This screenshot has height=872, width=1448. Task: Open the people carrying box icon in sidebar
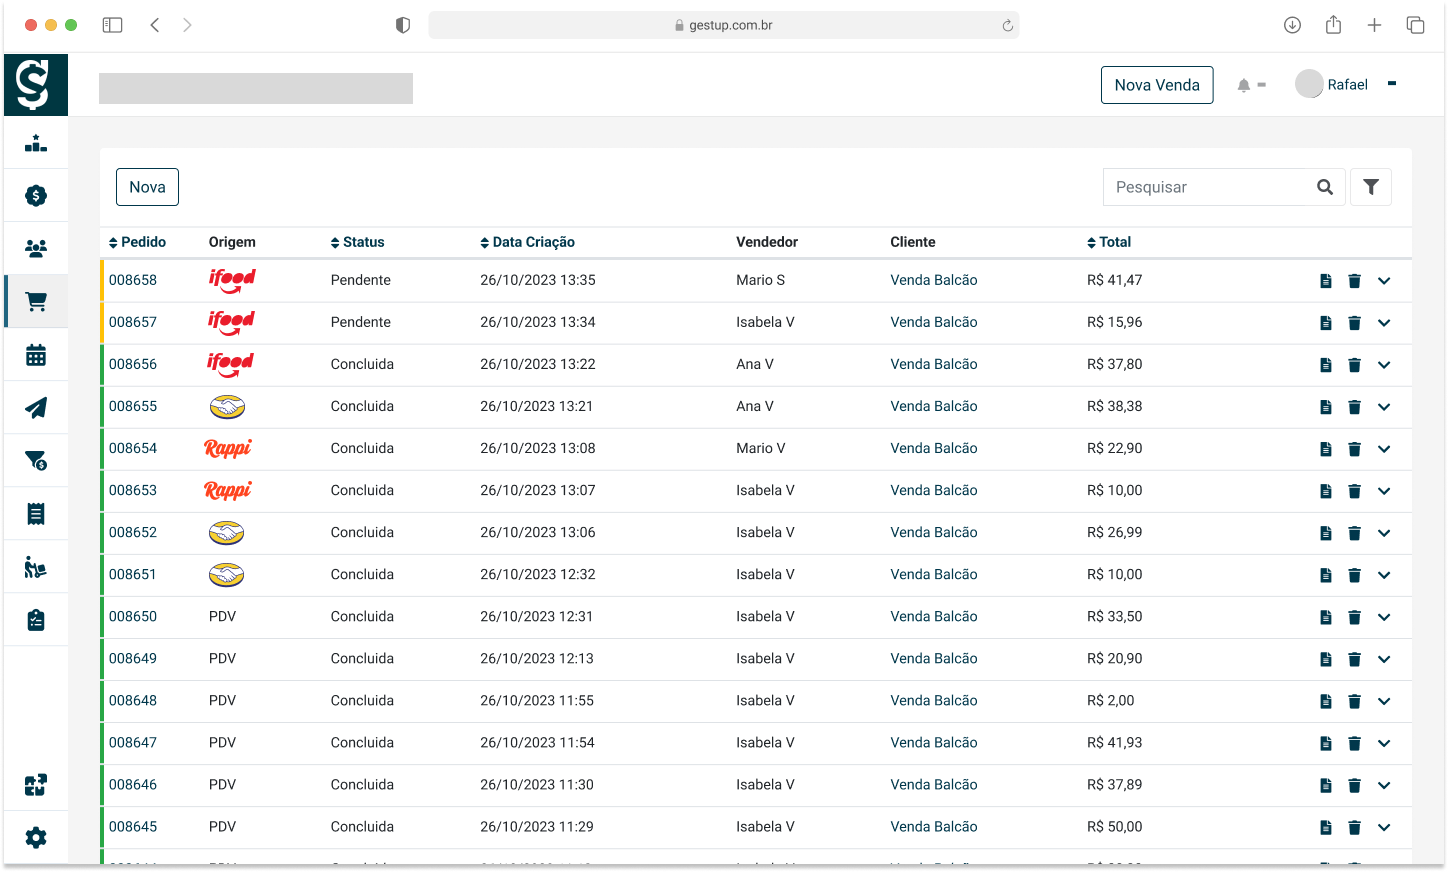click(36, 567)
